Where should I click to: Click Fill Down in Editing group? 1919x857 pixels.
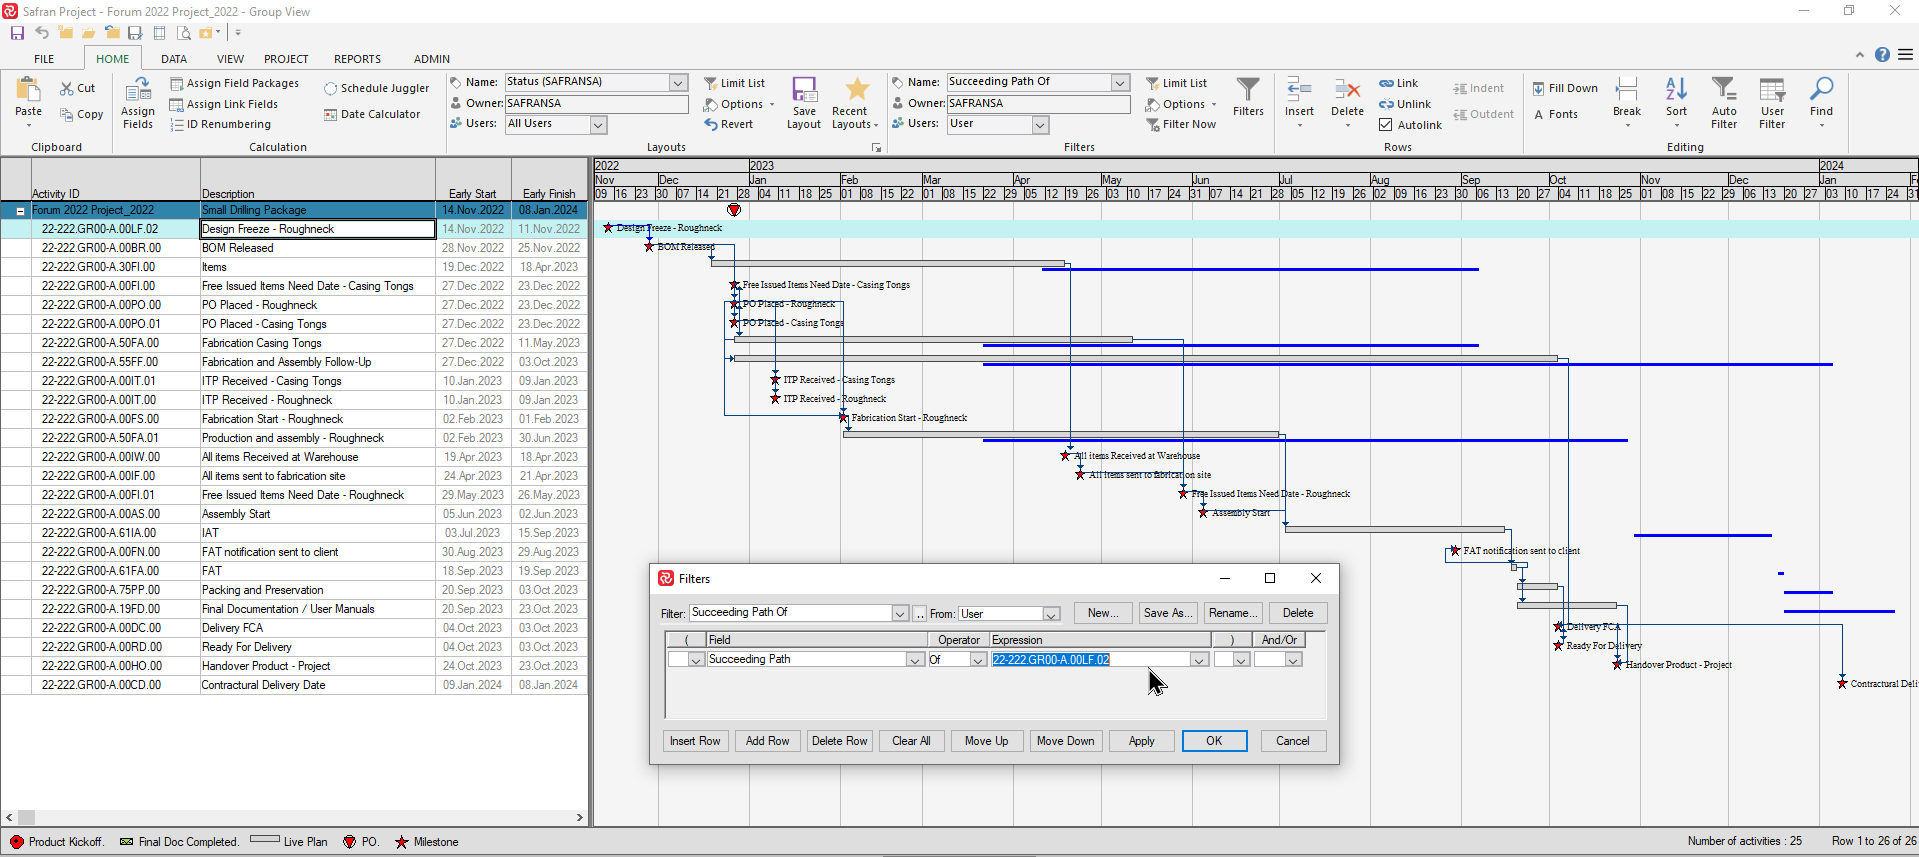point(1565,88)
